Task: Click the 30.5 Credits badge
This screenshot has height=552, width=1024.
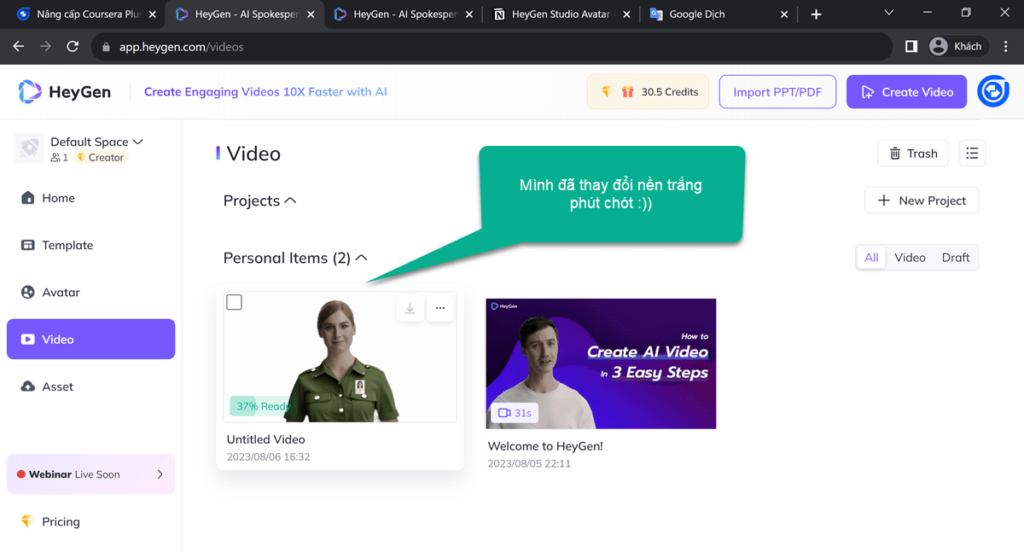Action: click(647, 92)
